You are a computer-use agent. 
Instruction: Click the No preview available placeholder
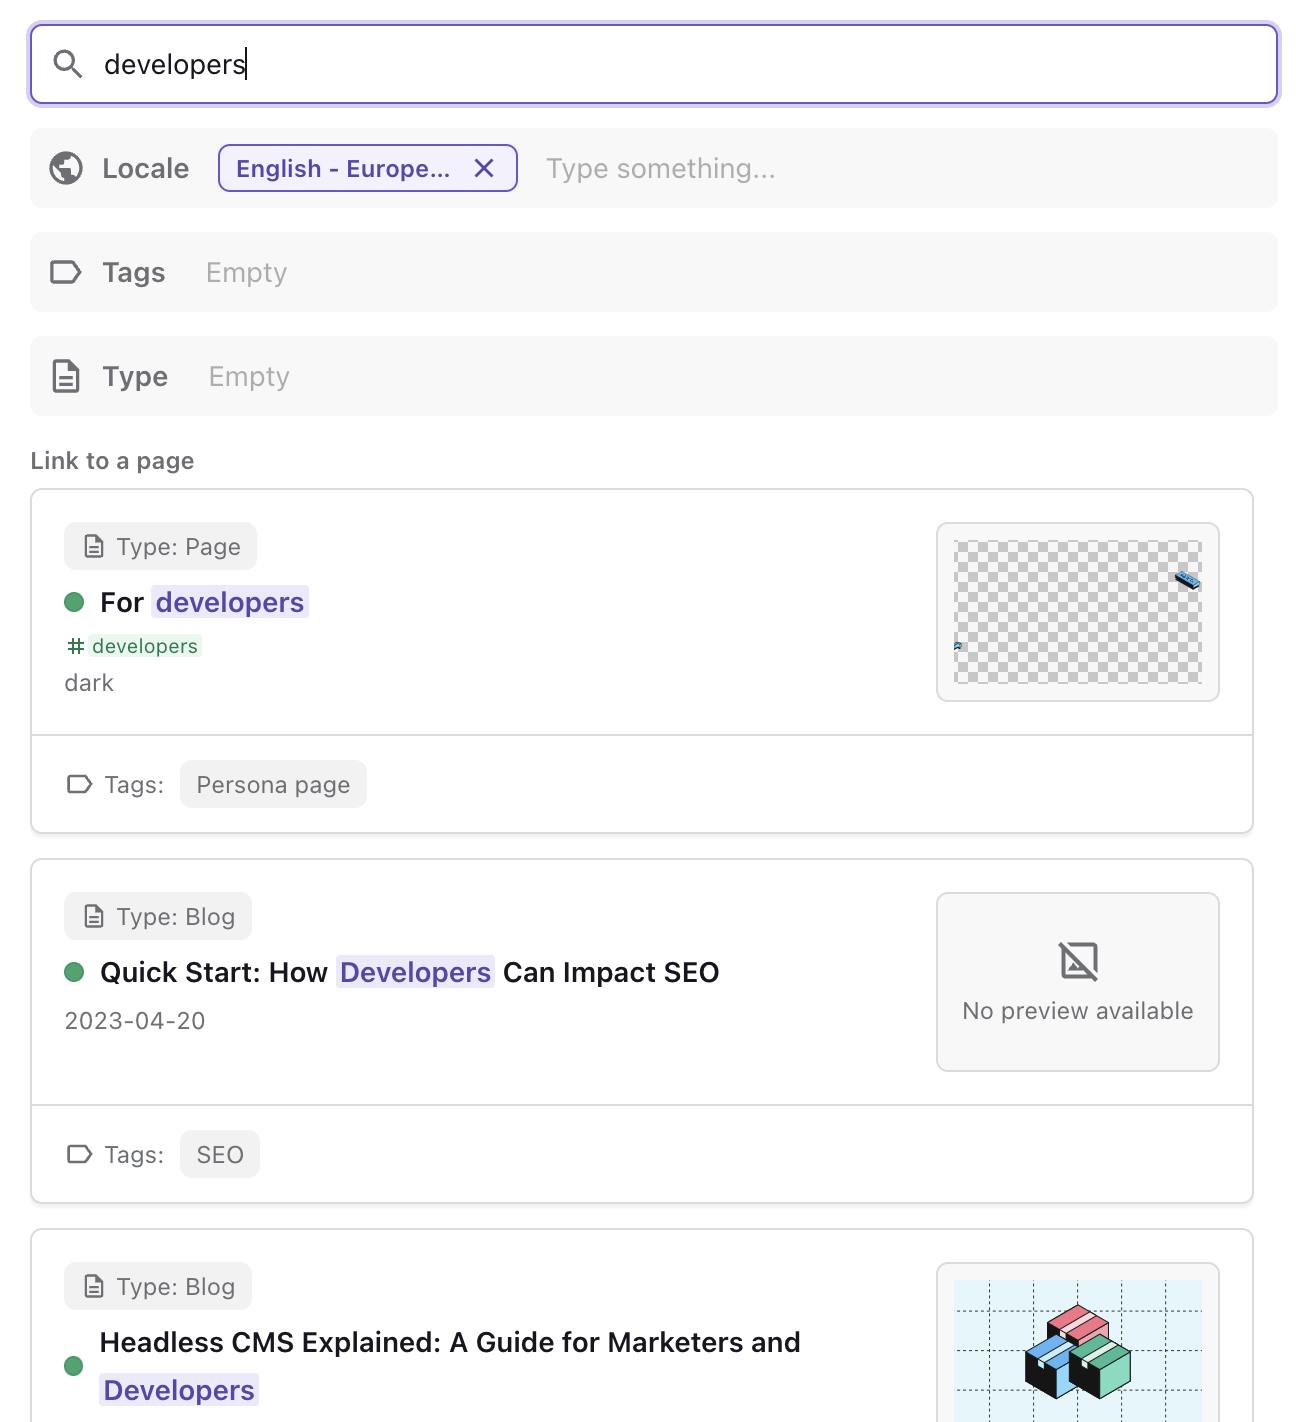(1077, 982)
